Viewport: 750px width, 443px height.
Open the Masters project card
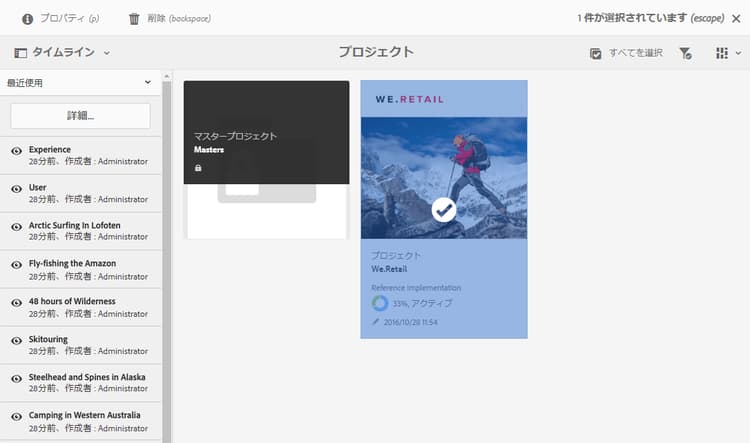pyautogui.click(x=266, y=159)
